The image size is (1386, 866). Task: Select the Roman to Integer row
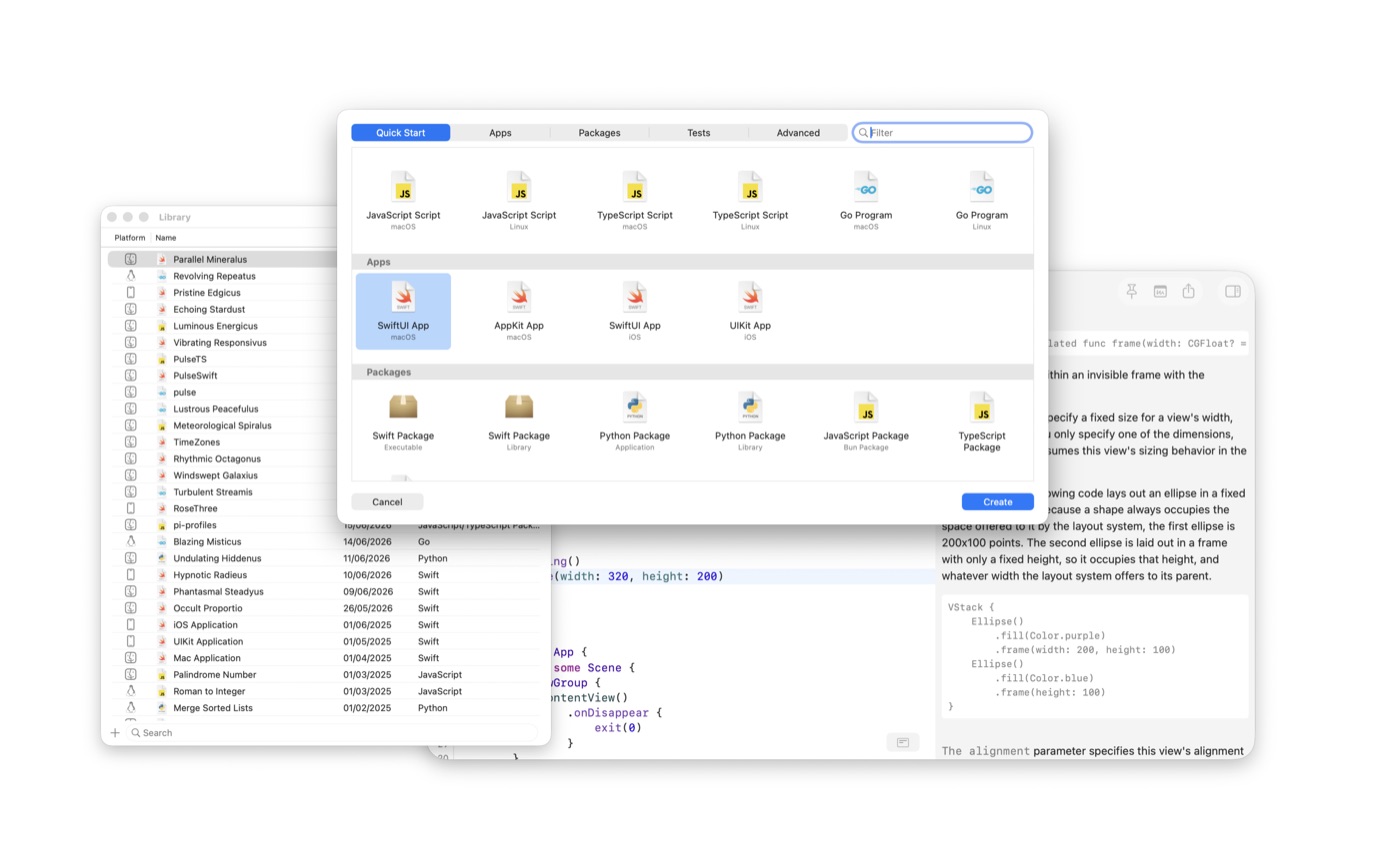325,691
